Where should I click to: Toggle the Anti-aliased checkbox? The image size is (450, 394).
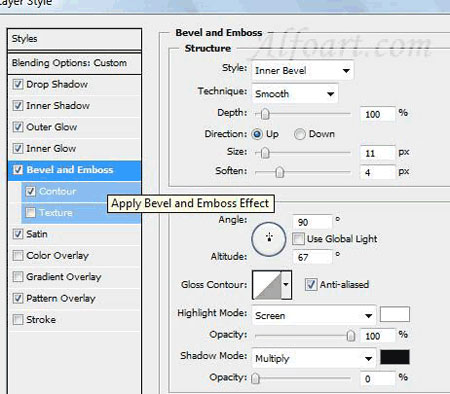pyautogui.click(x=311, y=284)
